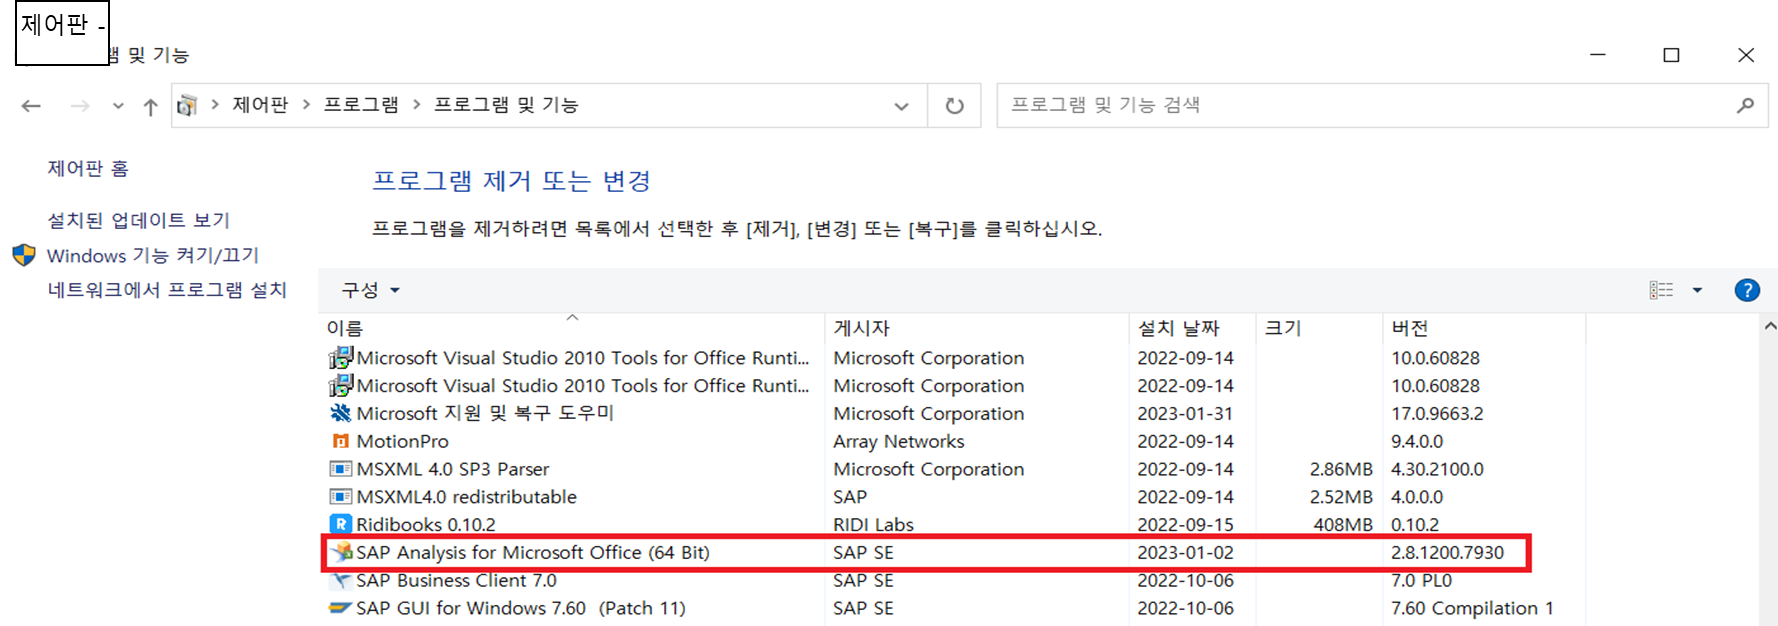Click RIDI Labs publisher cell

click(873, 524)
